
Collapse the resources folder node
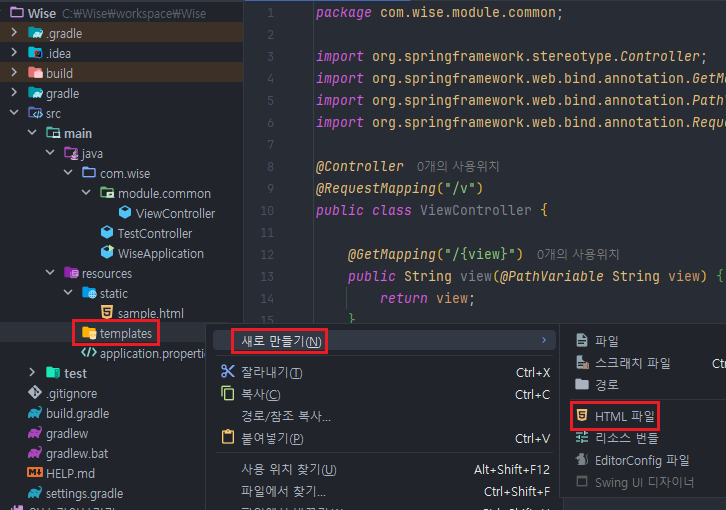click(50, 272)
